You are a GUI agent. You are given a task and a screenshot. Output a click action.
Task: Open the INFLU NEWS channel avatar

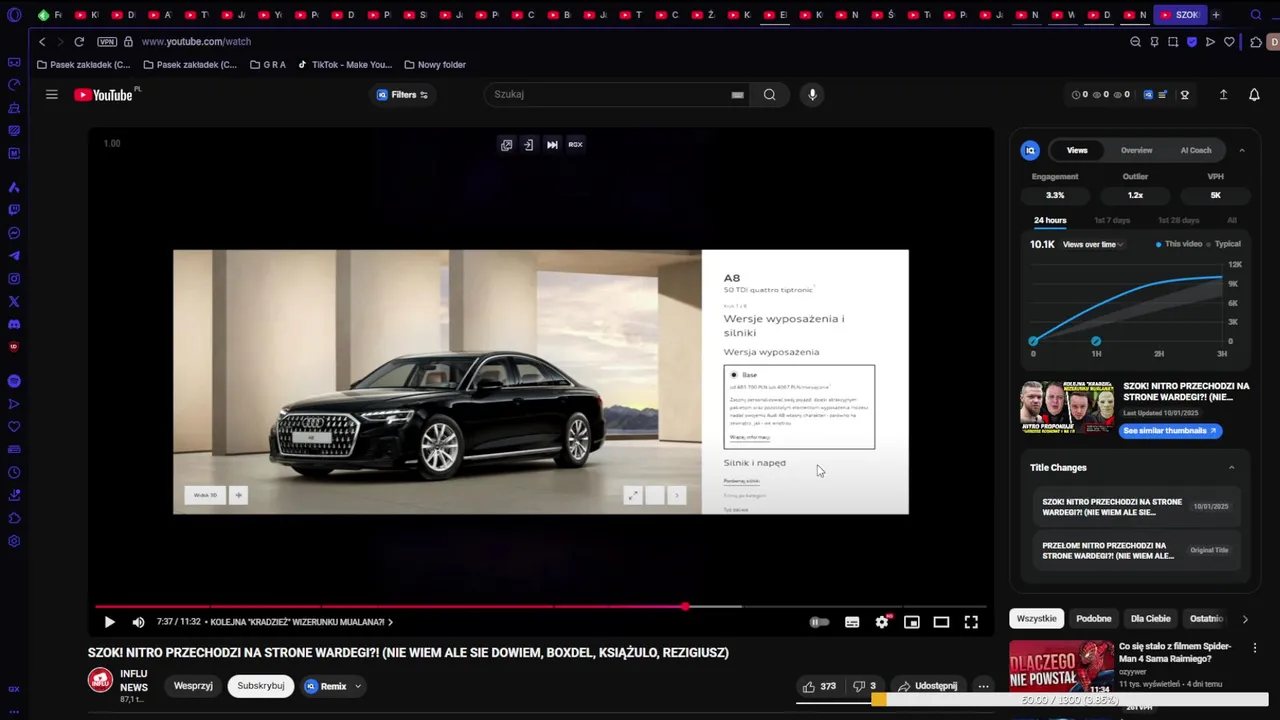point(100,680)
